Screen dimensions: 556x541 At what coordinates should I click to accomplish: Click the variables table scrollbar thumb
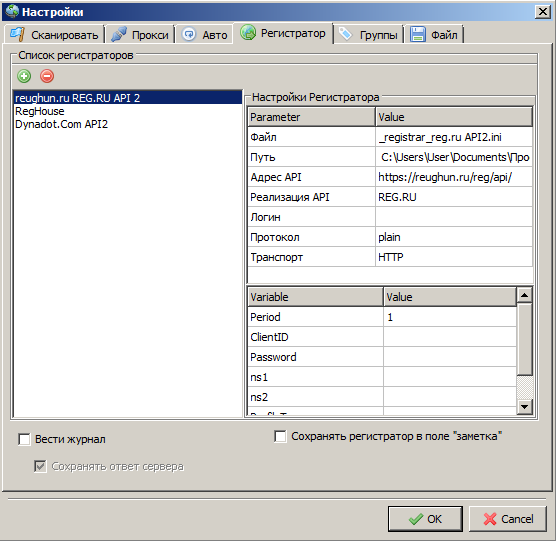[x=524, y=339]
